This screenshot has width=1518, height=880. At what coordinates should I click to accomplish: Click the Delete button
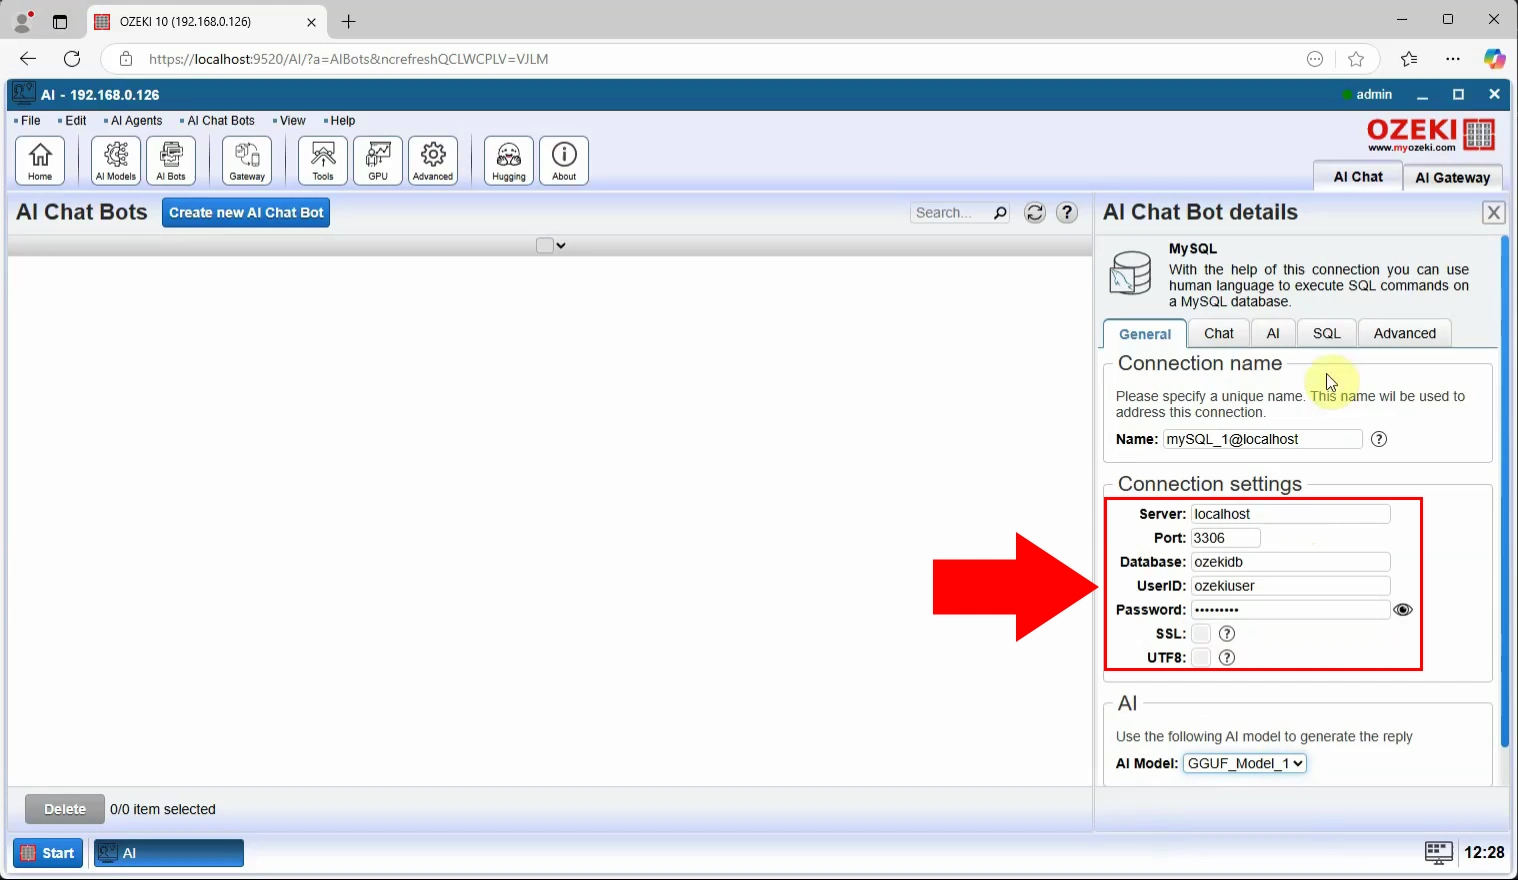(65, 809)
